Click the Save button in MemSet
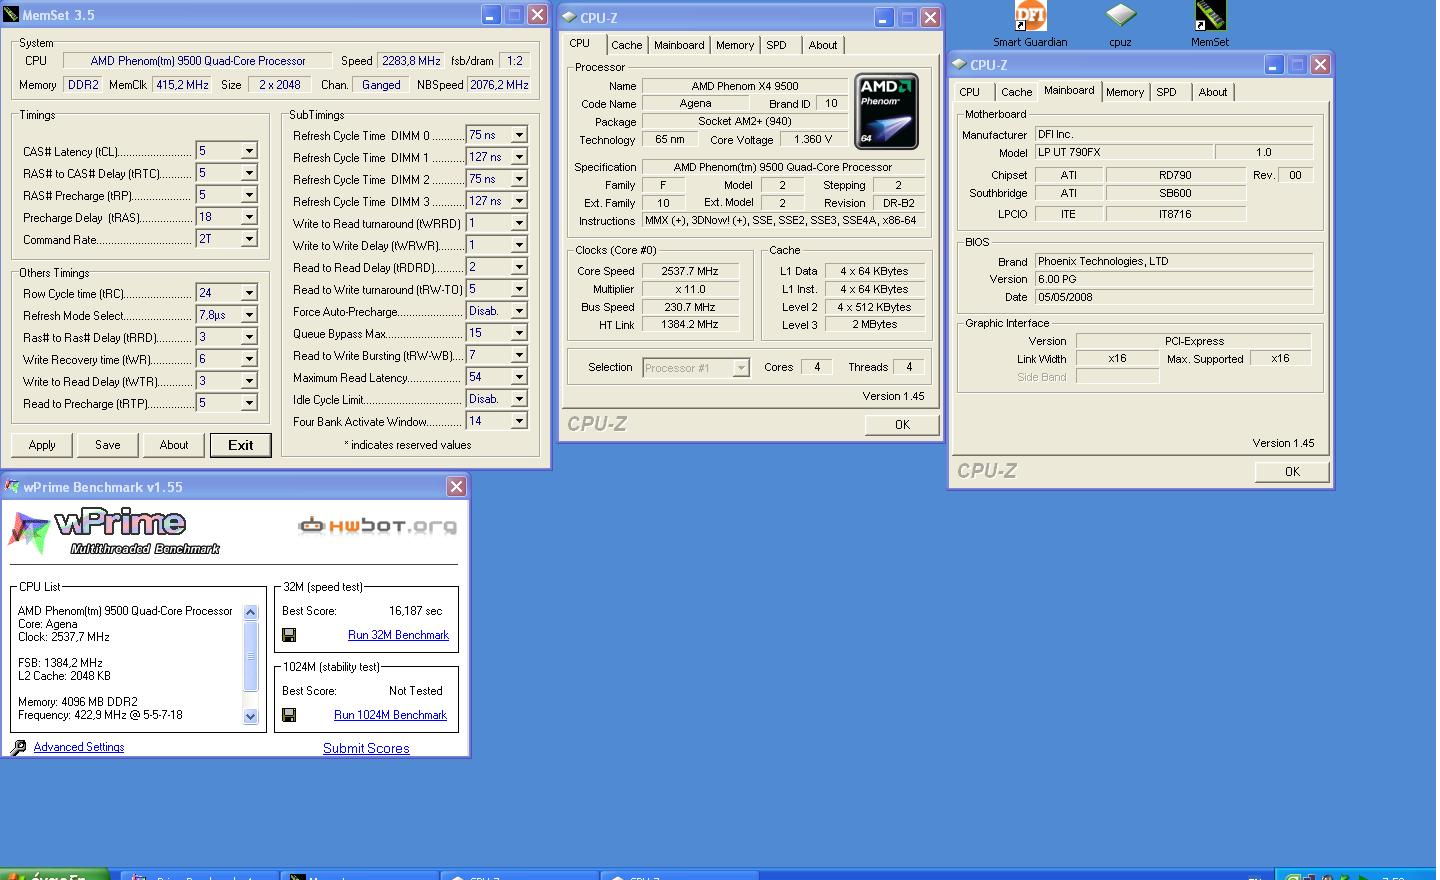Viewport: 1440px width, 880px height. pos(108,445)
